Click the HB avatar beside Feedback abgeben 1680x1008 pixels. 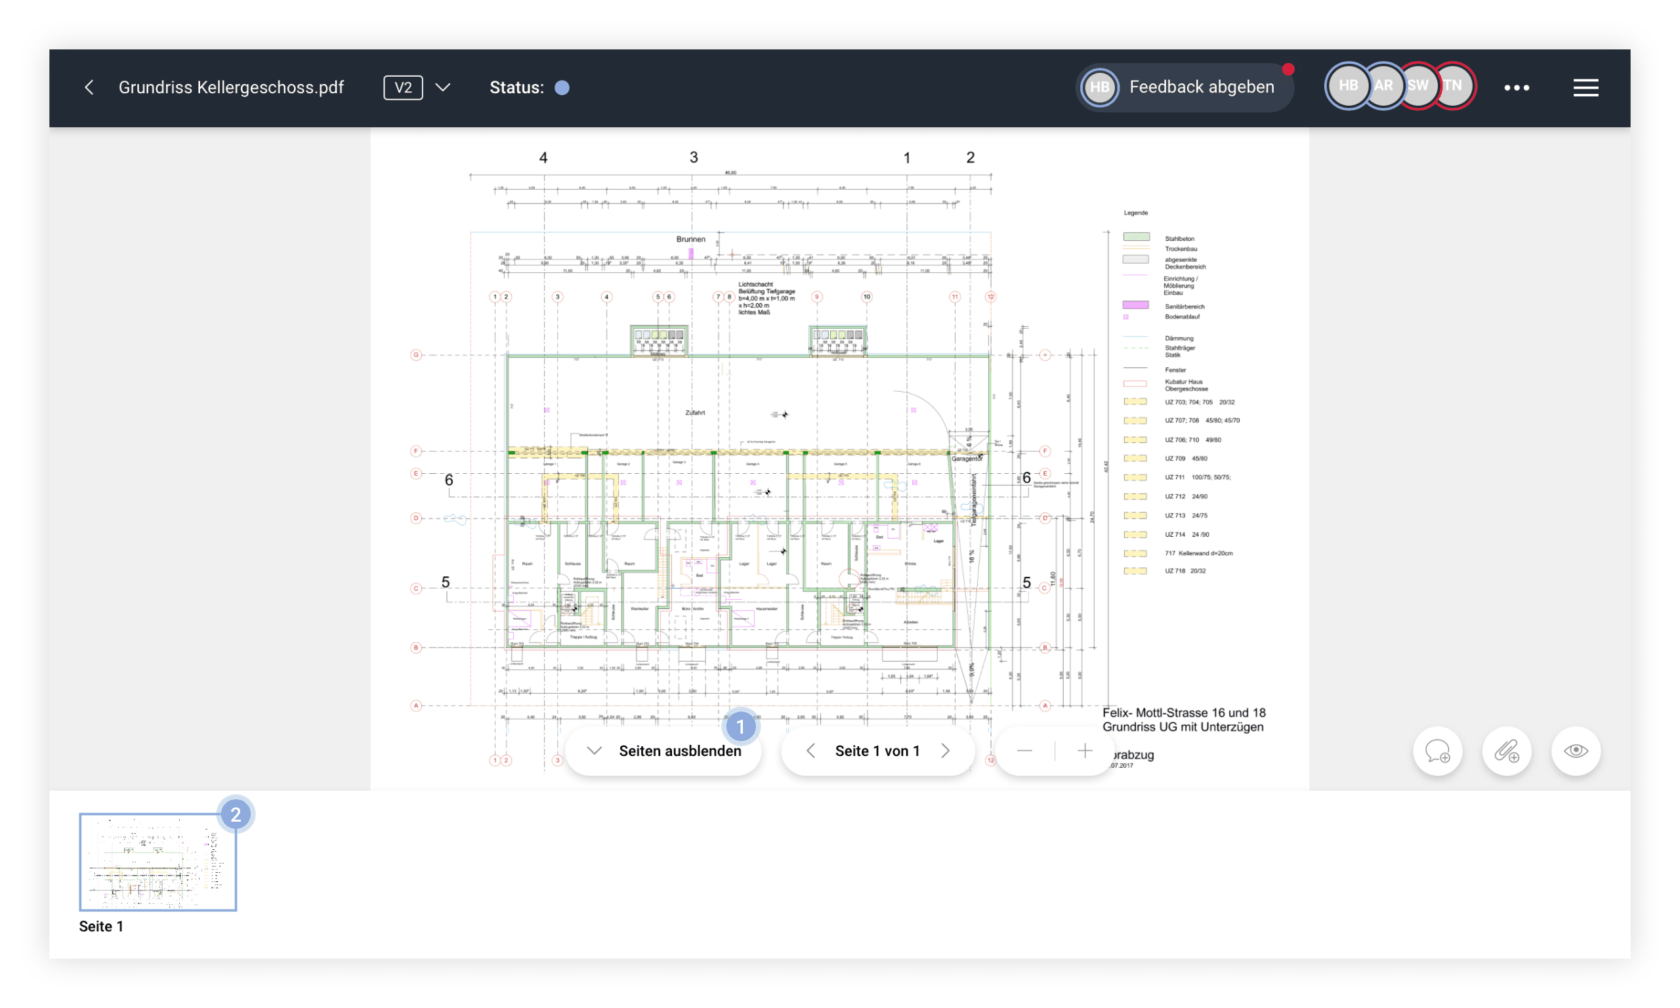coord(1100,87)
